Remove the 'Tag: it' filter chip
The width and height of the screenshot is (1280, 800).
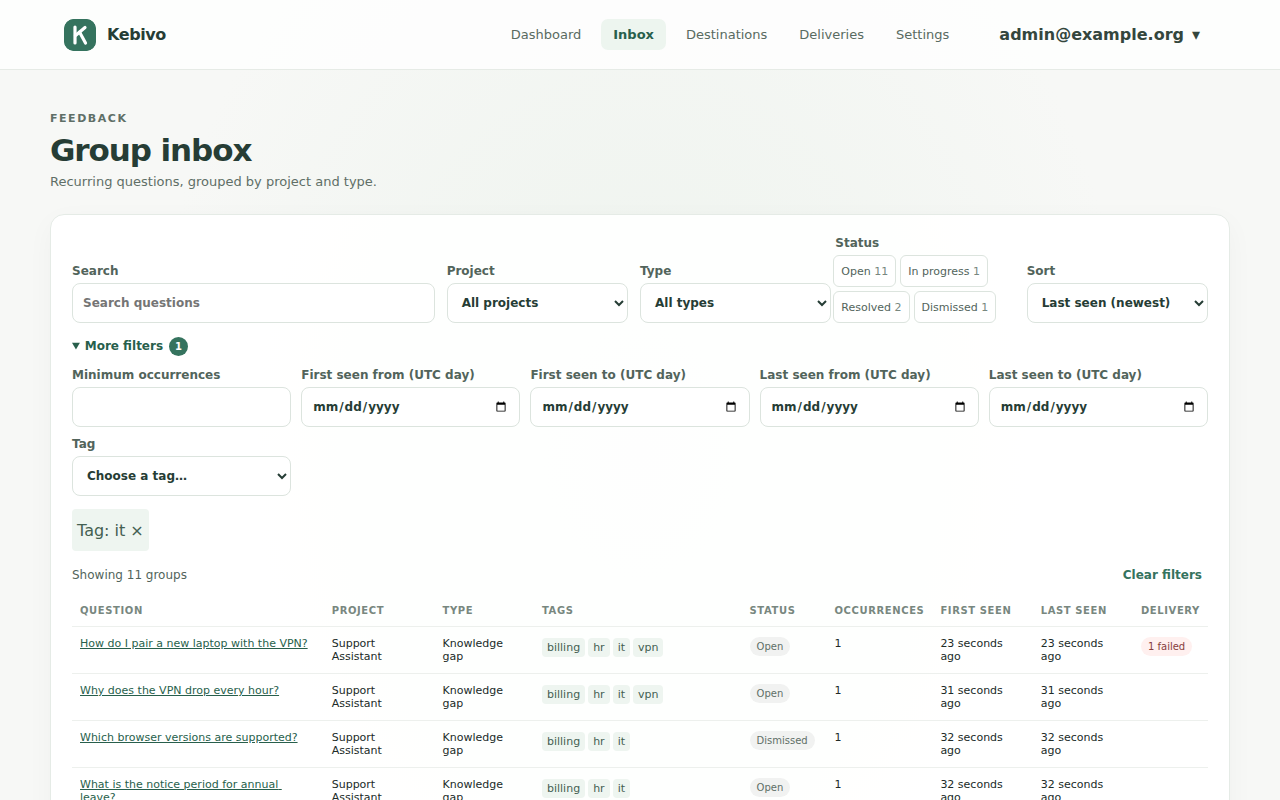click(137, 531)
